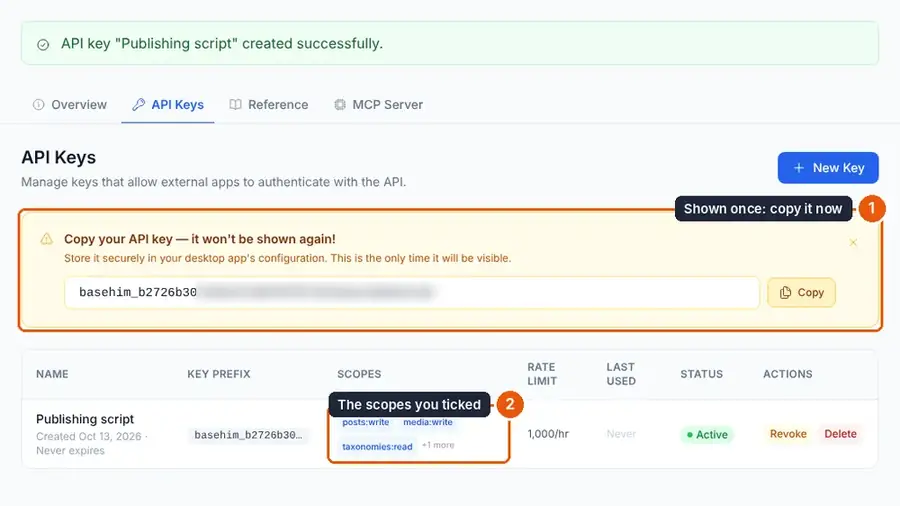Screen dimensions: 900x506
Task: Click the New Key button
Action: (x=828, y=168)
